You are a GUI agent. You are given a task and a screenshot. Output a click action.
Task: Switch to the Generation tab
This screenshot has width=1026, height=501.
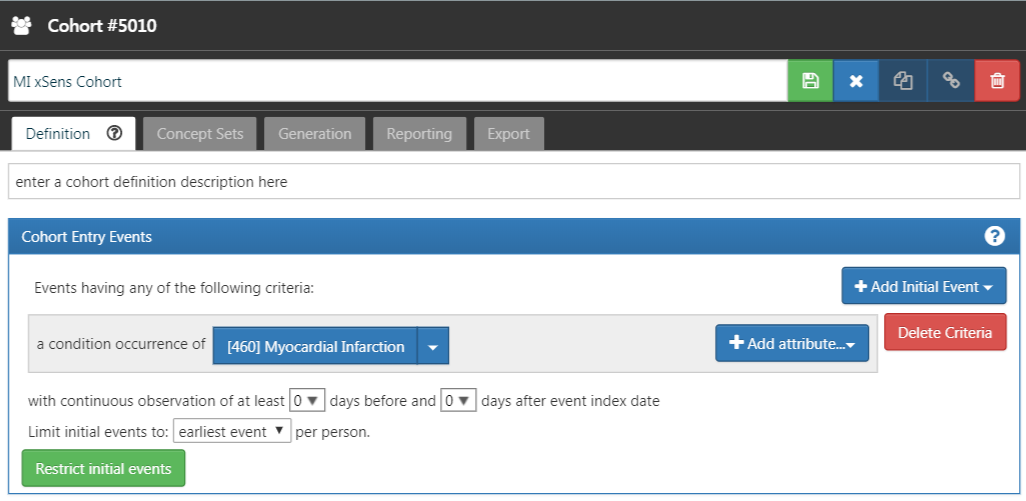315,133
